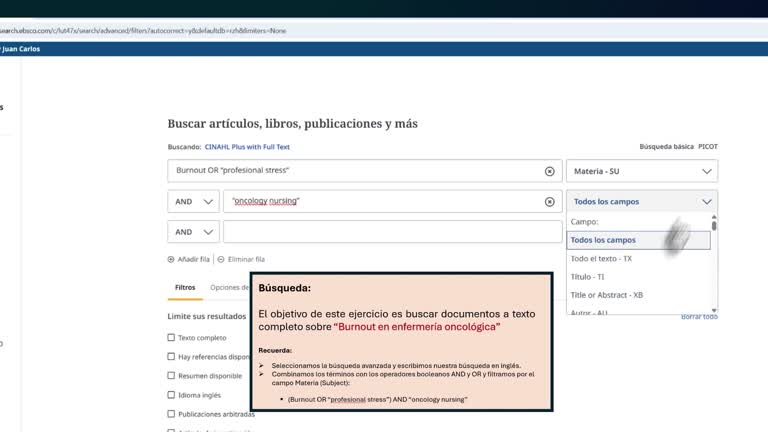Open the AND operator dropdown on second row

(193, 201)
